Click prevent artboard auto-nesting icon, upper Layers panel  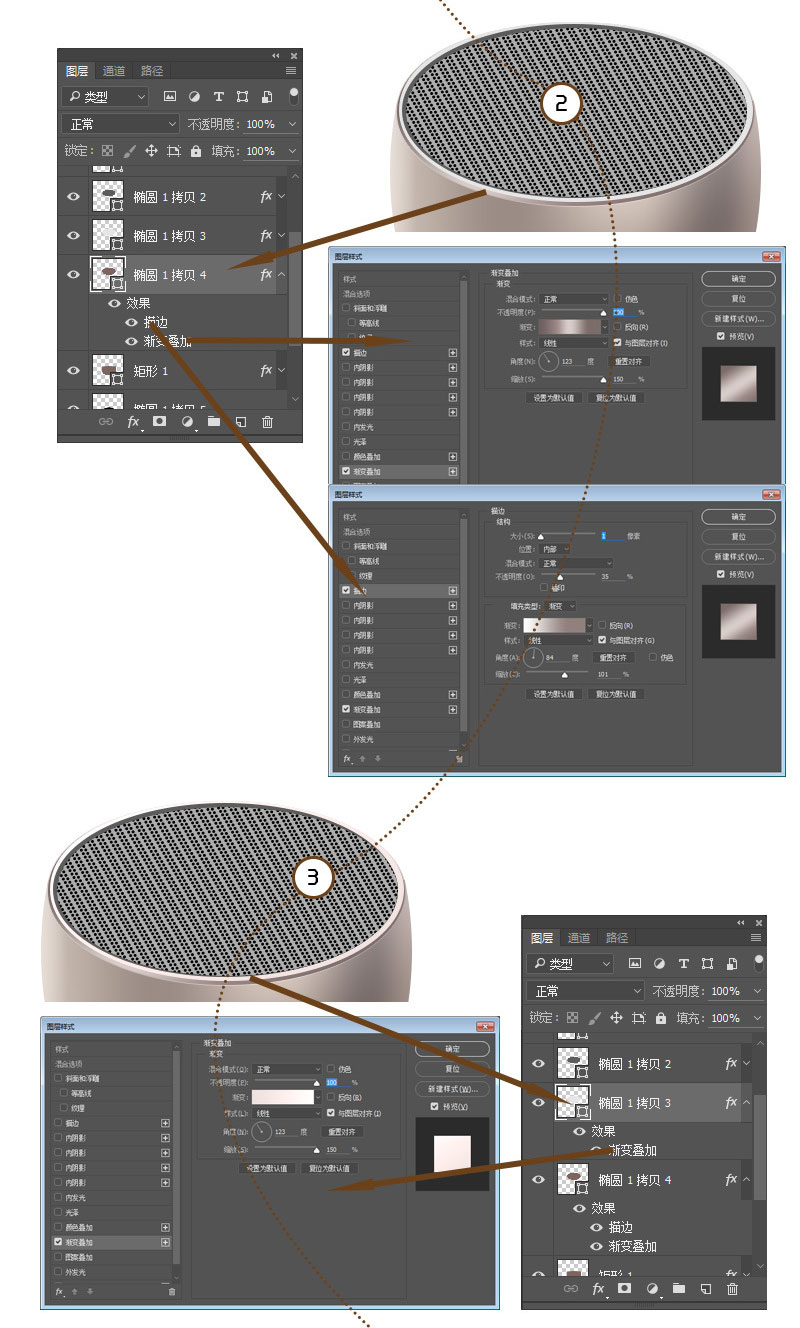(174, 151)
